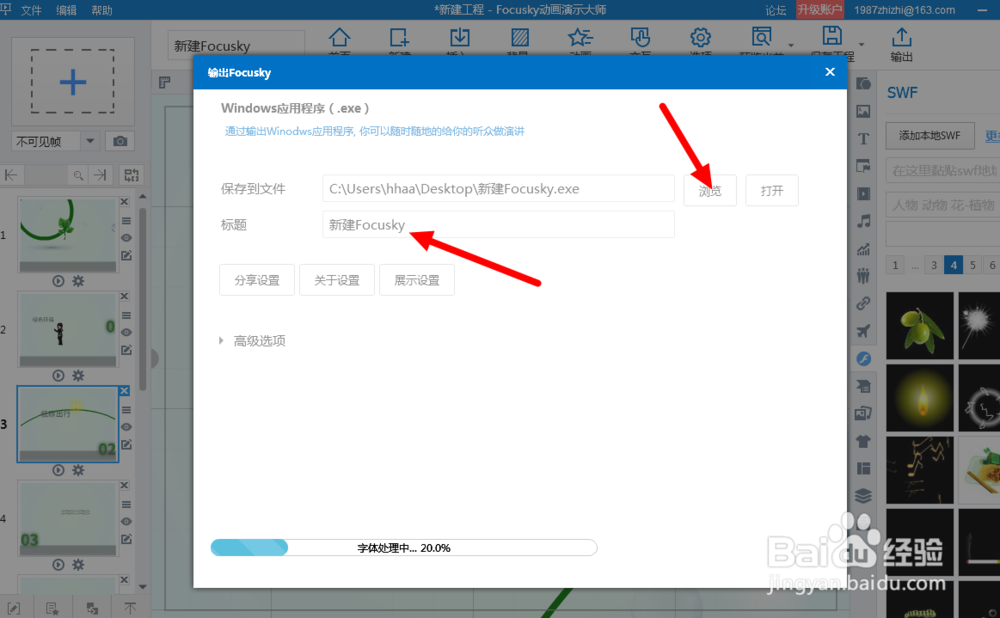The image size is (1000, 618).
Task: Open the 论坛 forum link
Action: [x=776, y=10]
